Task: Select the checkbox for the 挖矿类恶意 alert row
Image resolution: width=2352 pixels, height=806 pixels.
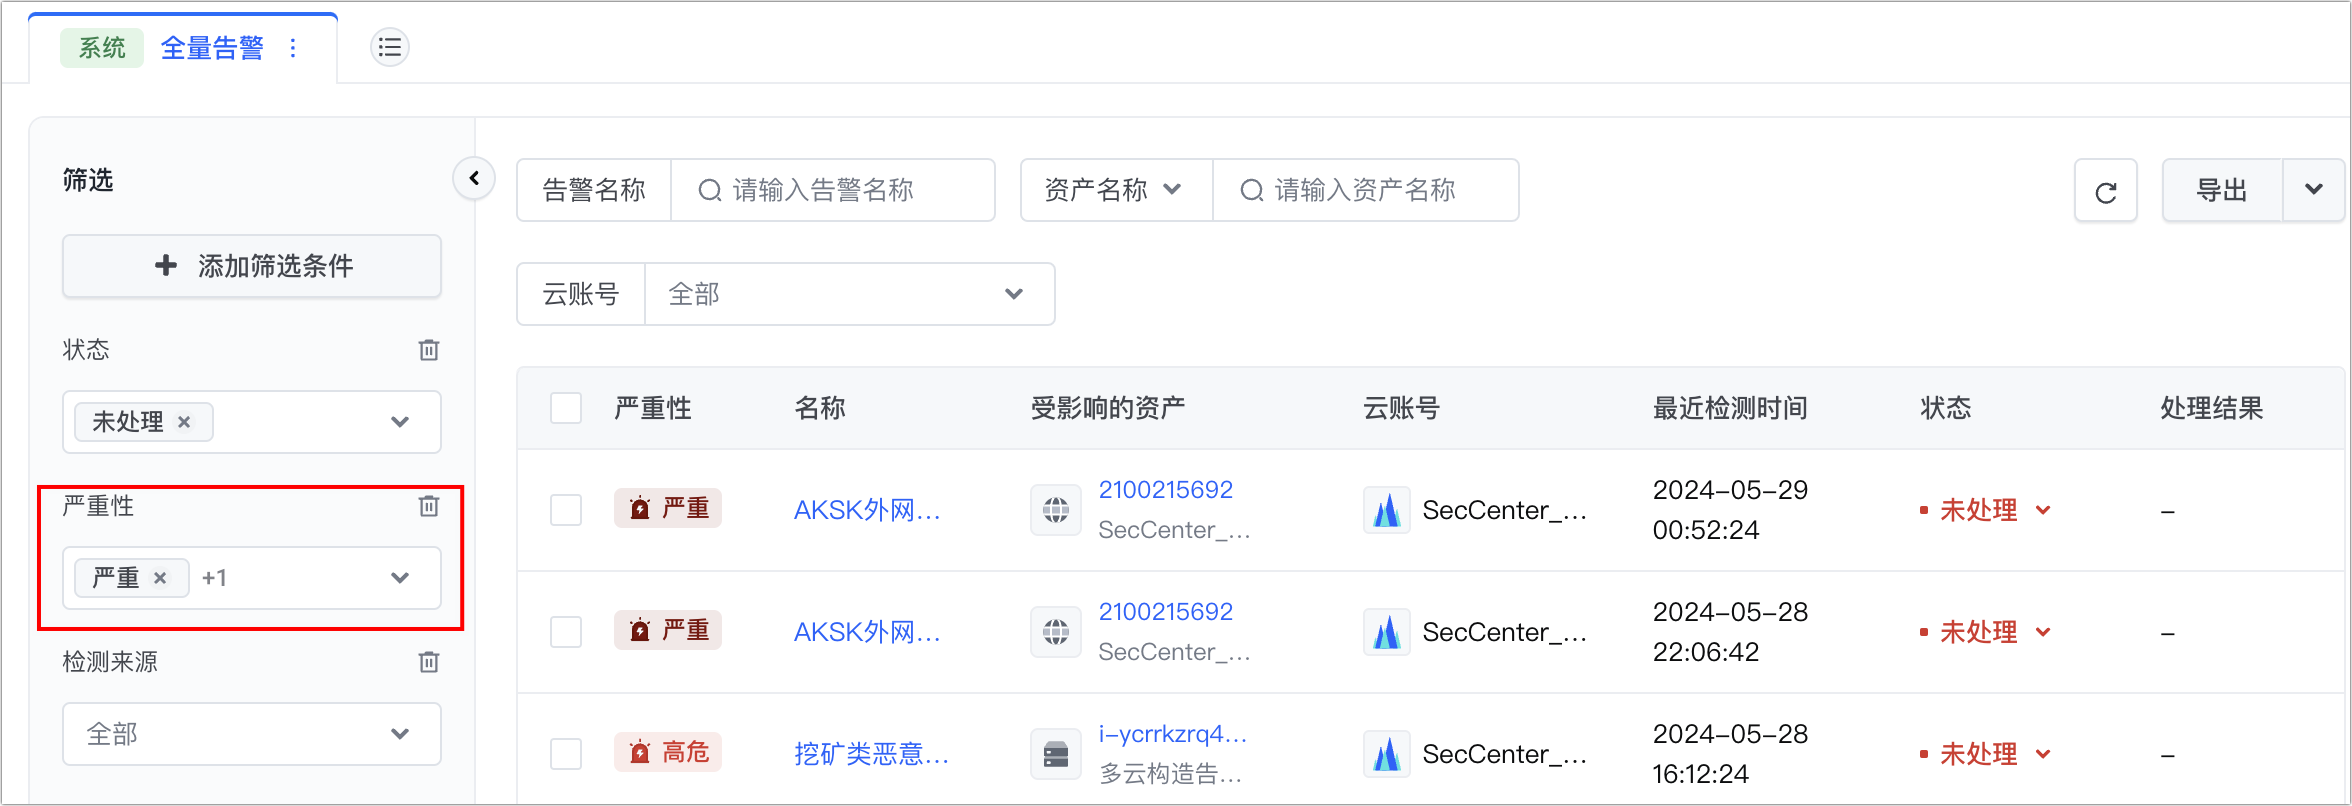Action: (566, 754)
